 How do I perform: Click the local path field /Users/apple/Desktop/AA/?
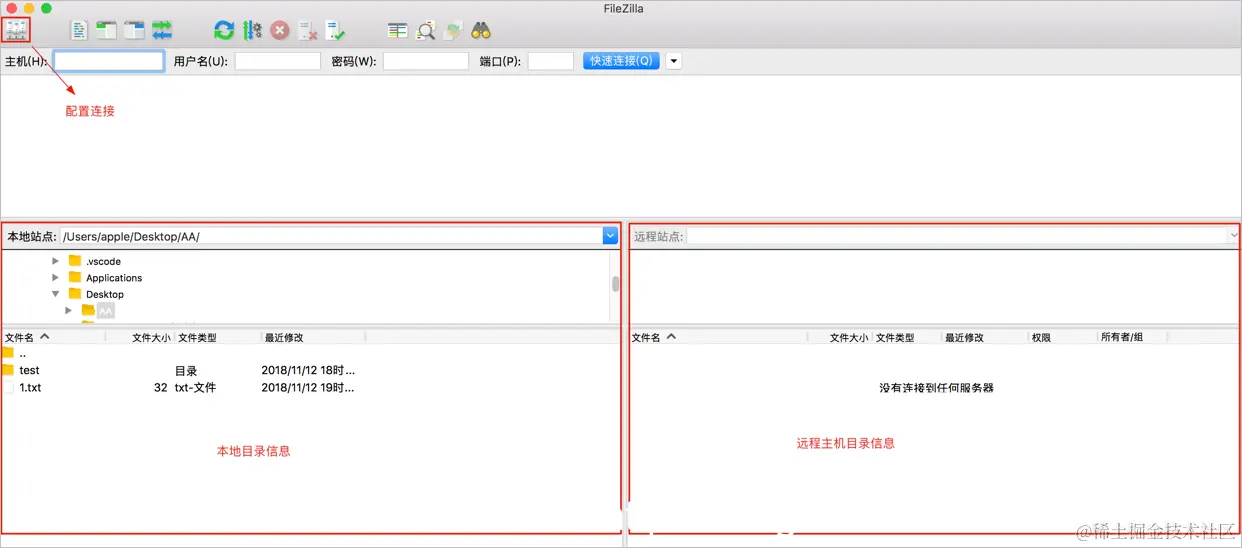332,236
